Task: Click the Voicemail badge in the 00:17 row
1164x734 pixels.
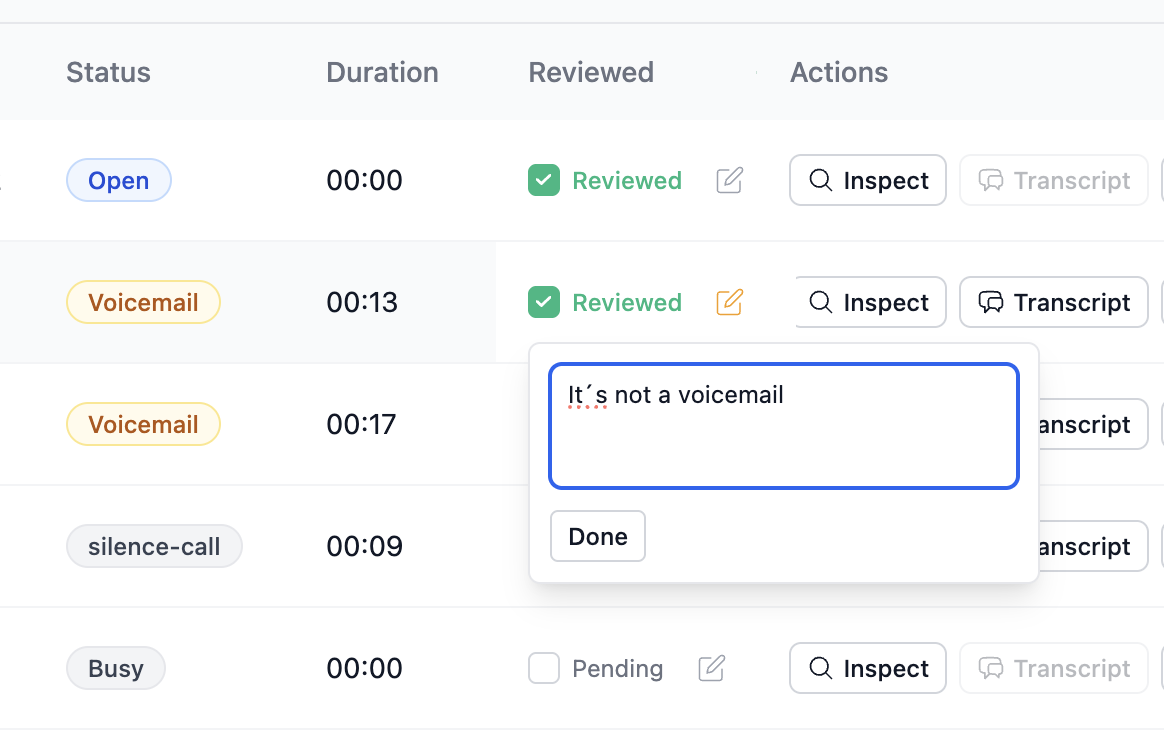Action: tap(143, 425)
